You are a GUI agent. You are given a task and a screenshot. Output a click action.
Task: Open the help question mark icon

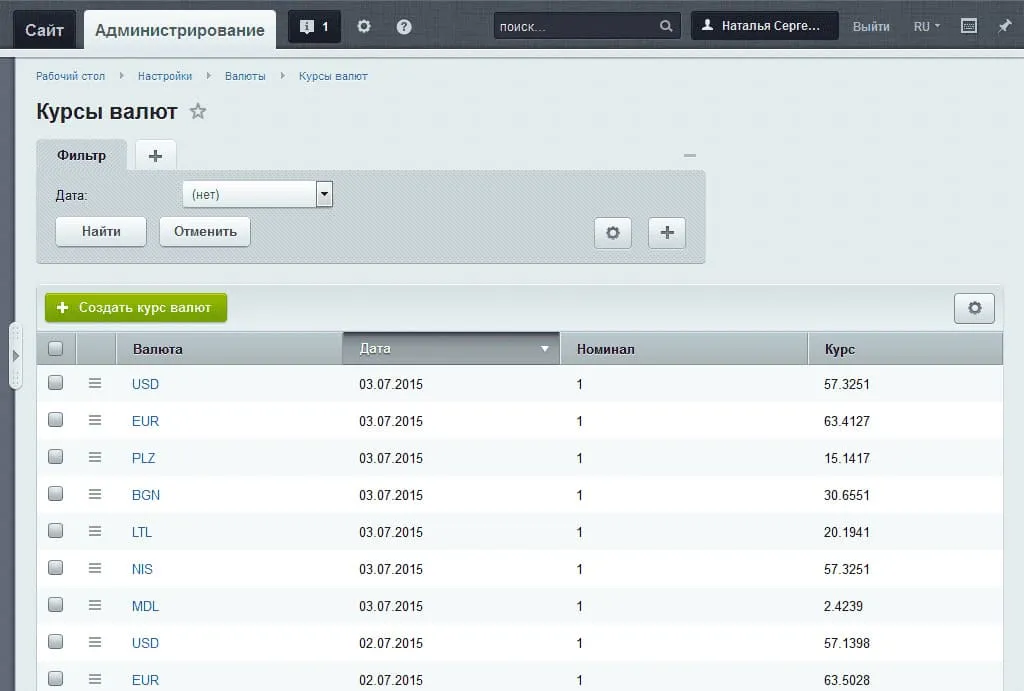(x=404, y=27)
